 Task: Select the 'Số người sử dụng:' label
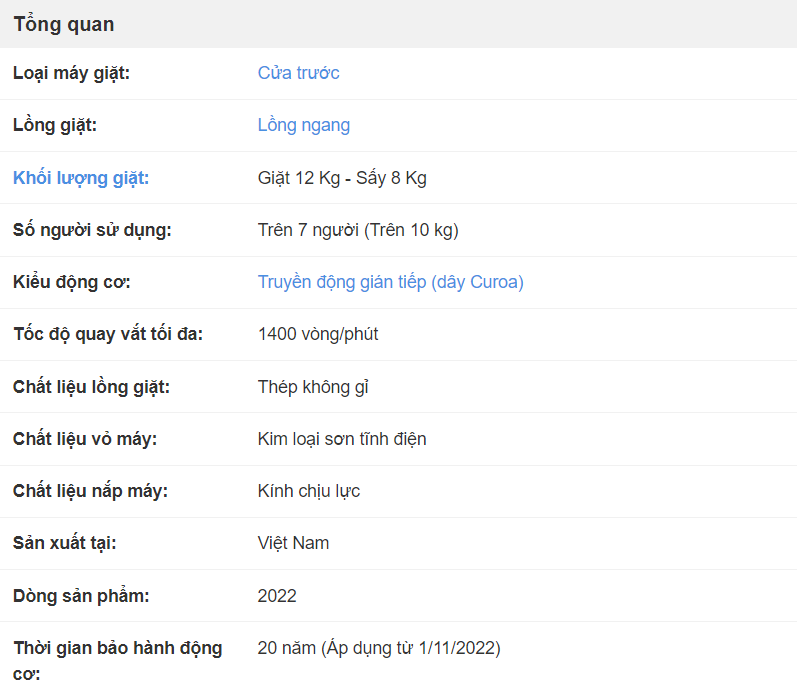point(92,230)
